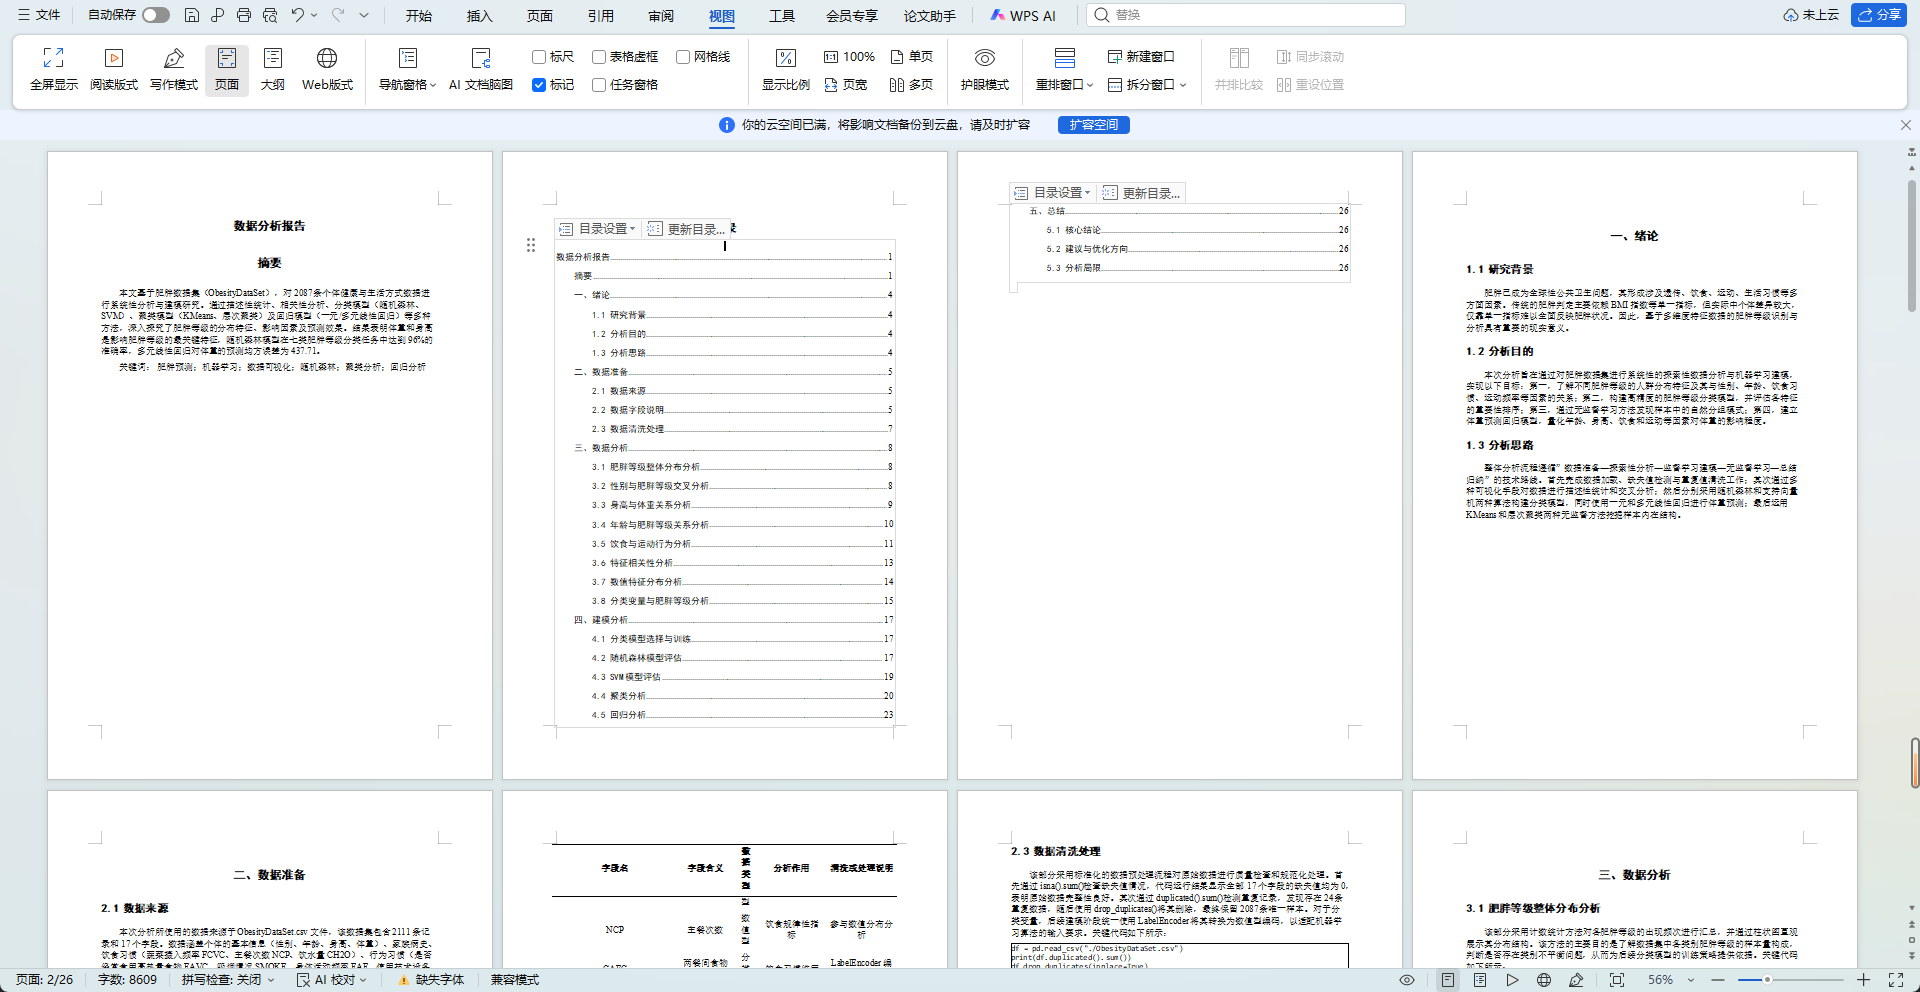Turn on eye protection mode (护眼模式)
This screenshot has height=992, width=1920.
pos(985,70)
